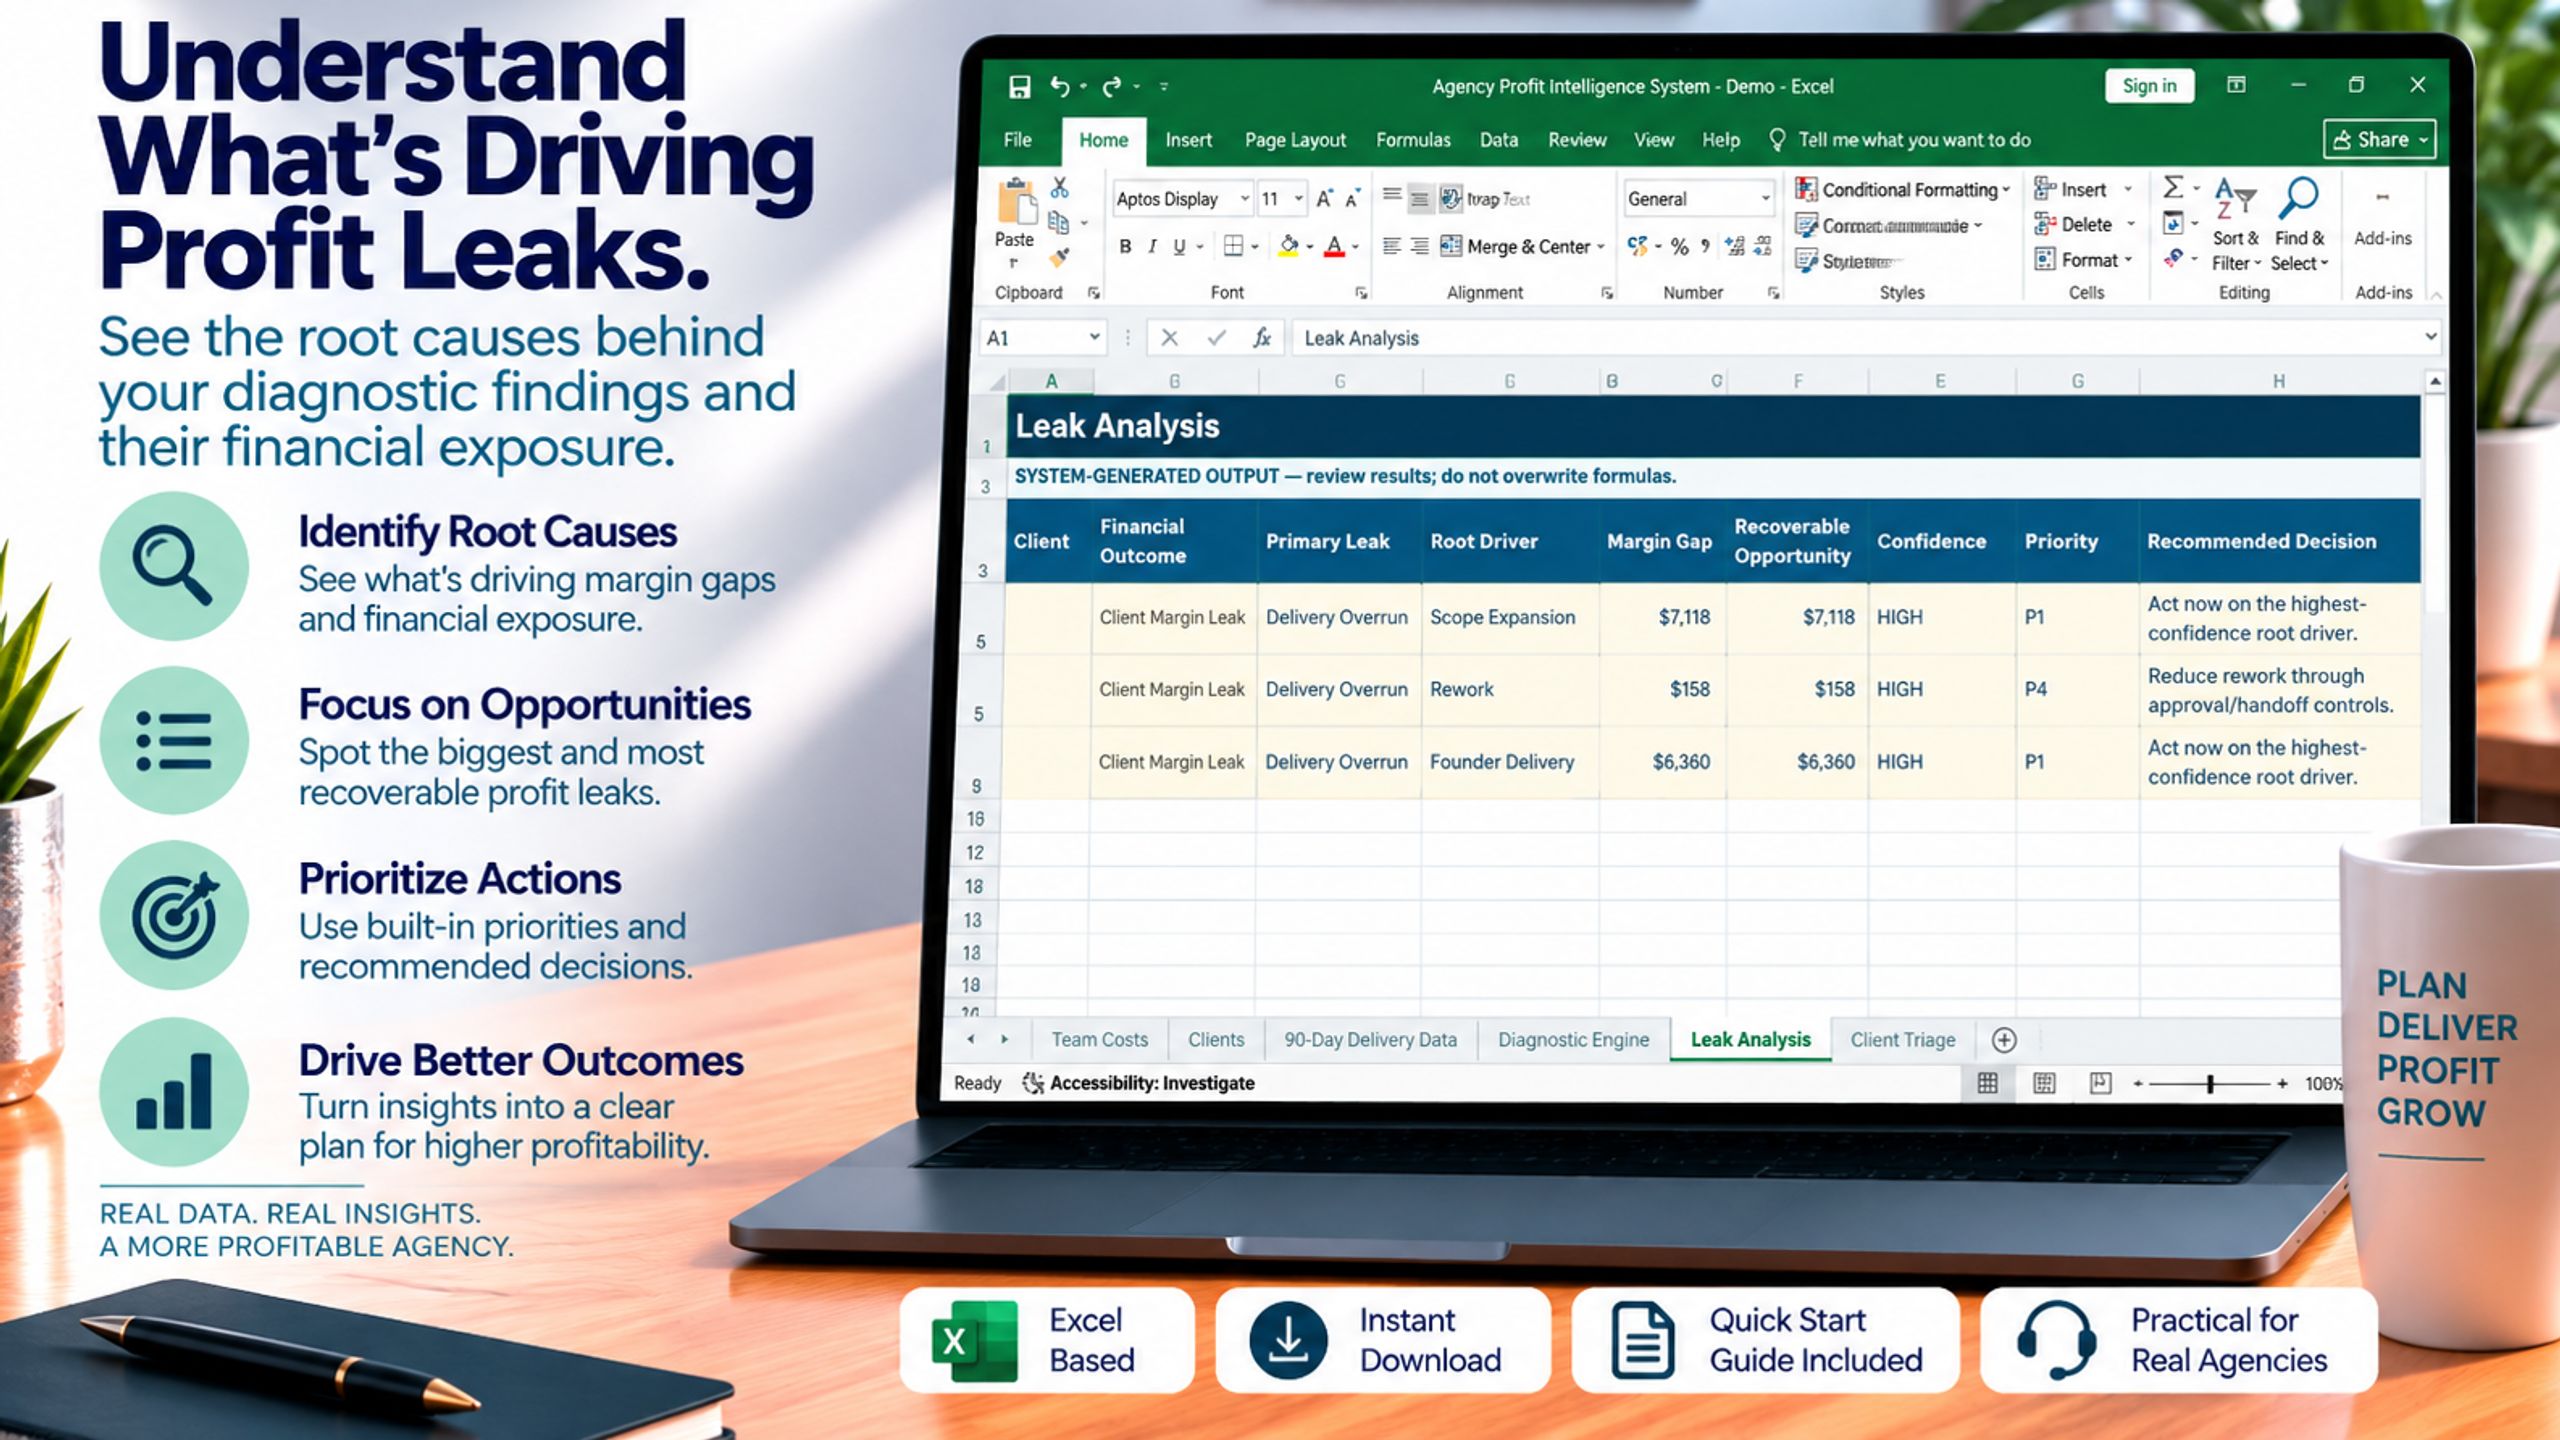Open Find & Select magnifier
The height and width of the screenshot is (1440, 2560).
(2300, 223)
